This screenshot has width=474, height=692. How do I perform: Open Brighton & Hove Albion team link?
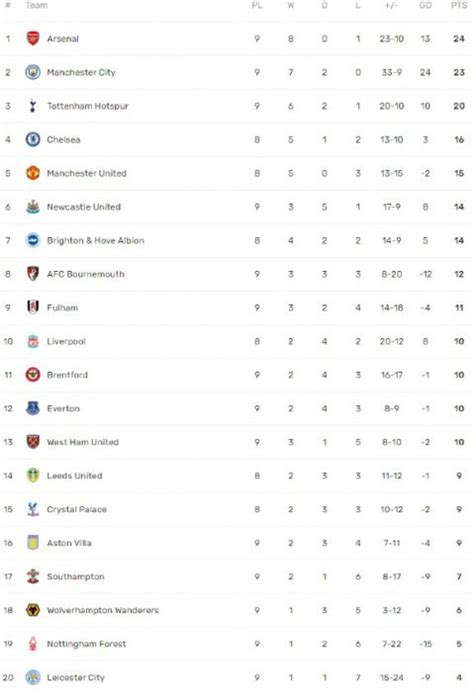(95, 241)
